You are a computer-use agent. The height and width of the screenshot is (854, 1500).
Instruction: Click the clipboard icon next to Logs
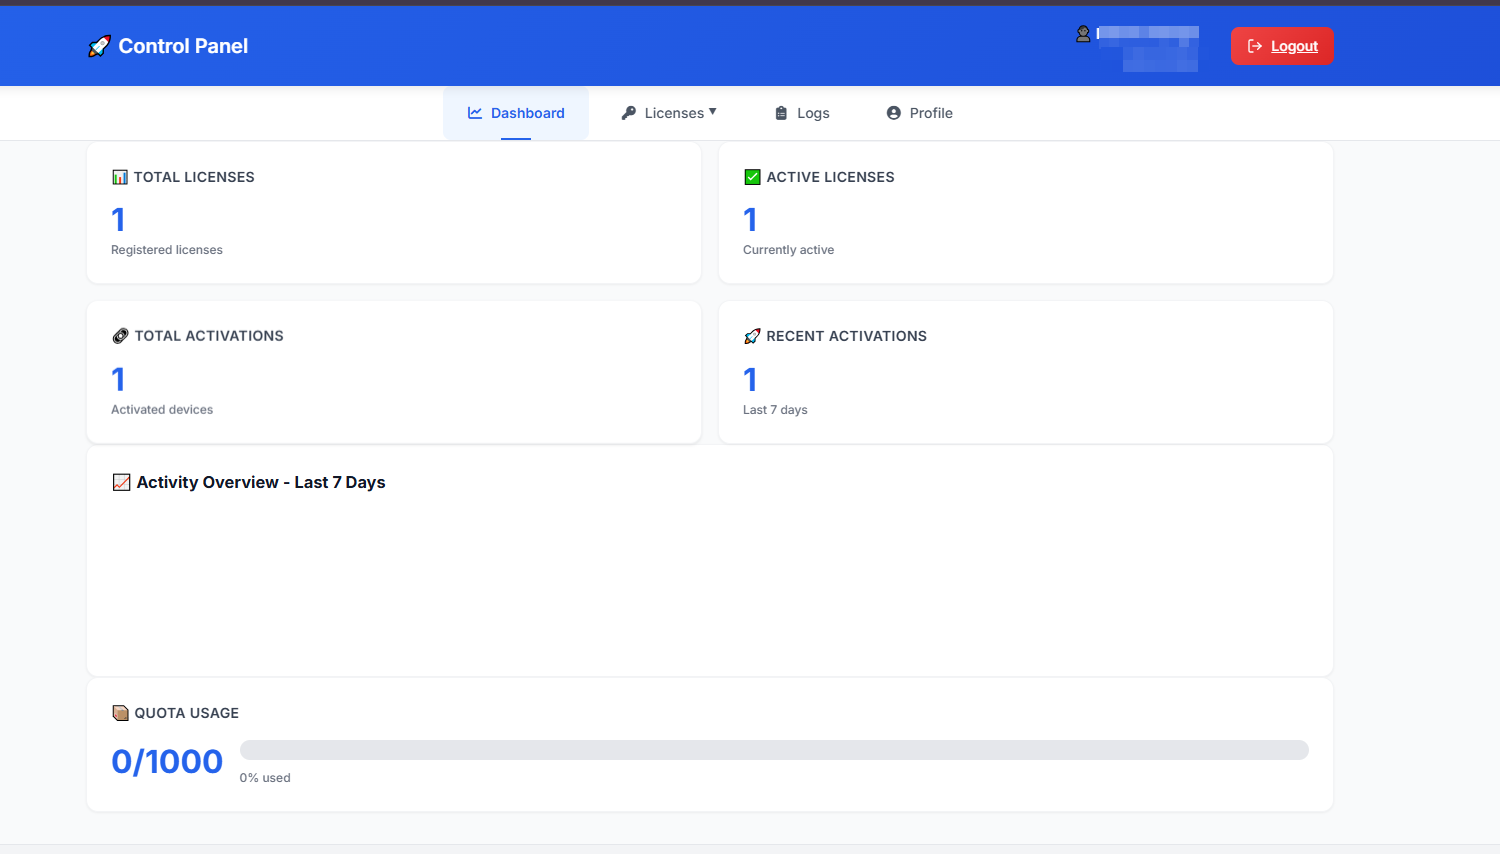coord(779,113)
